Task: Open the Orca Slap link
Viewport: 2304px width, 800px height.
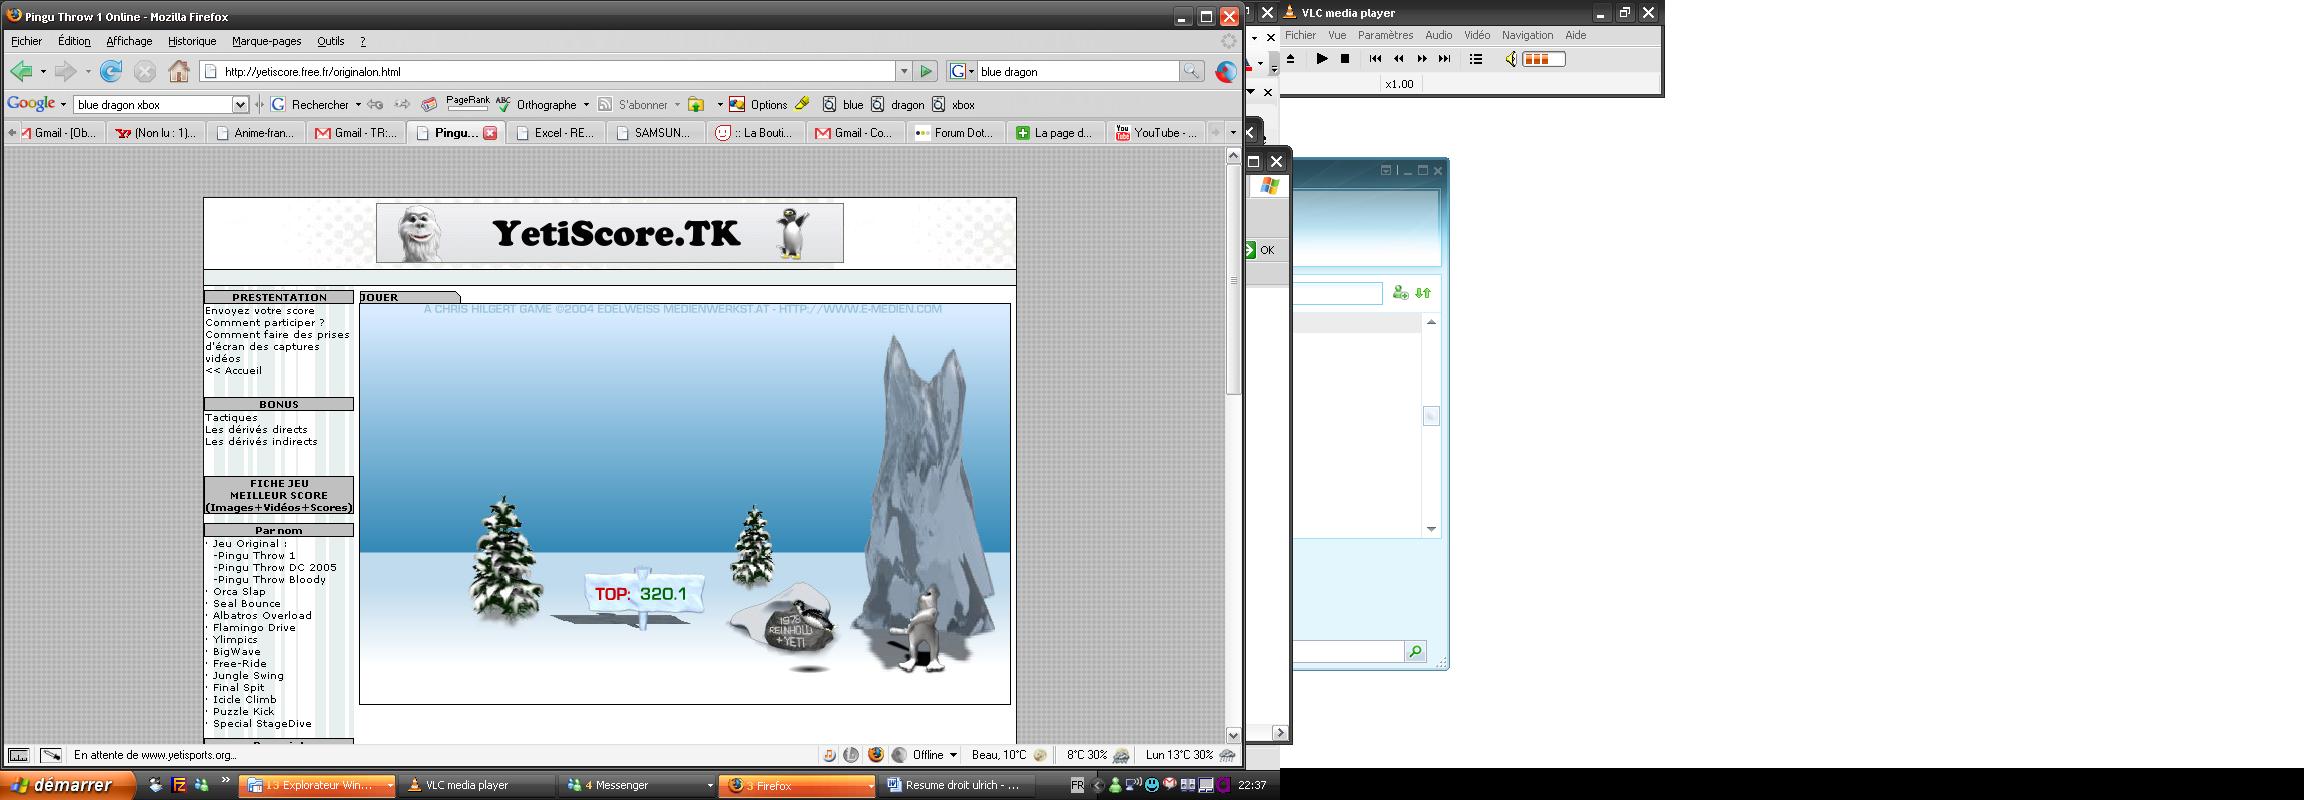Action: (x=239, y=592)
